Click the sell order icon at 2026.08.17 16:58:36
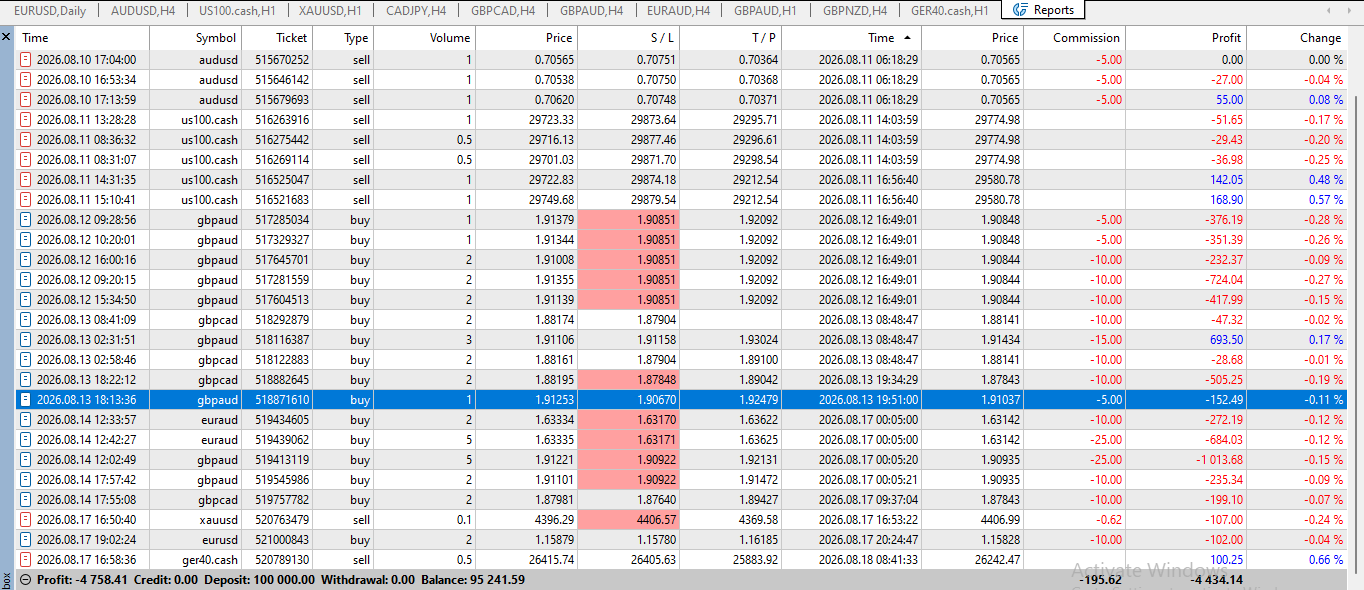Image resolution: width=1364 pixels, height=590 pixels. tap(26, 560)
